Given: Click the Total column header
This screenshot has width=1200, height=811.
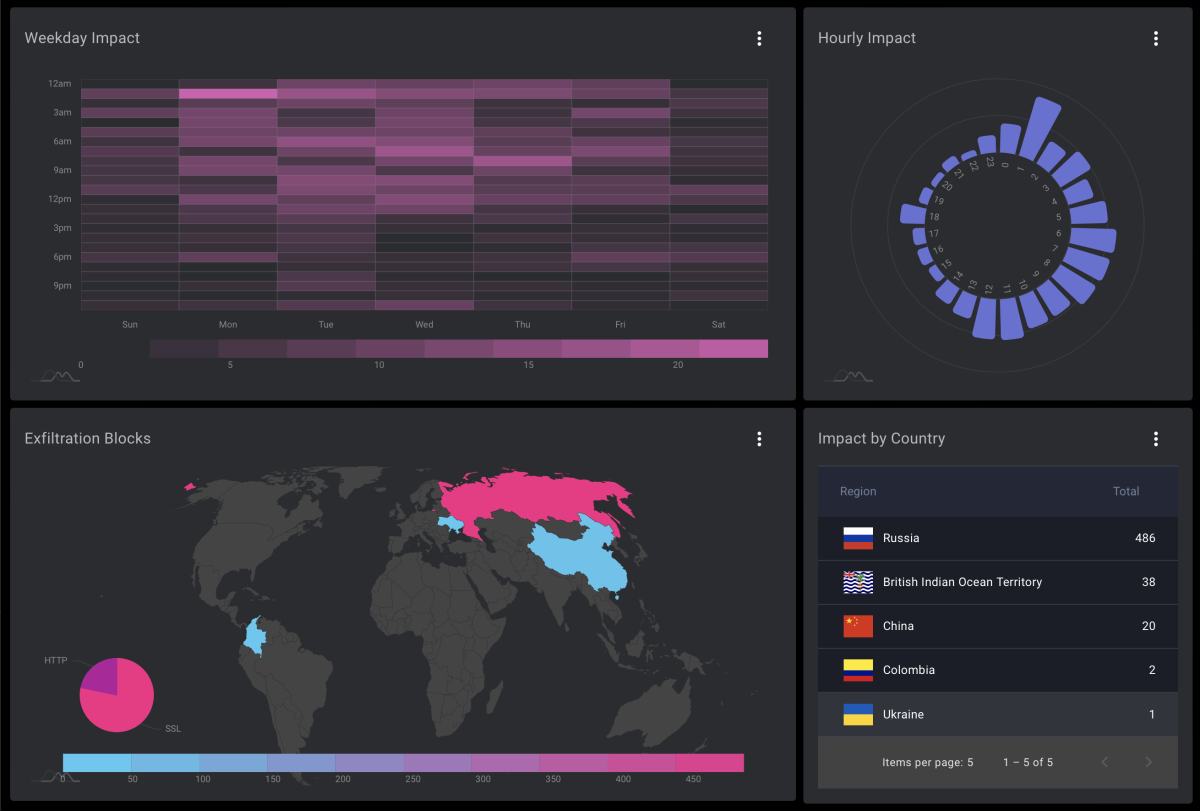Looking at the screenshot, I should tap(1126, 491).
